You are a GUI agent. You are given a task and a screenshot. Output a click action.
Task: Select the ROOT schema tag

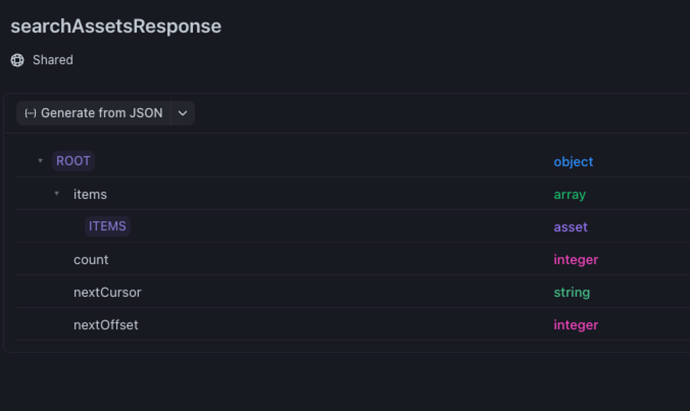pos(73,161)
